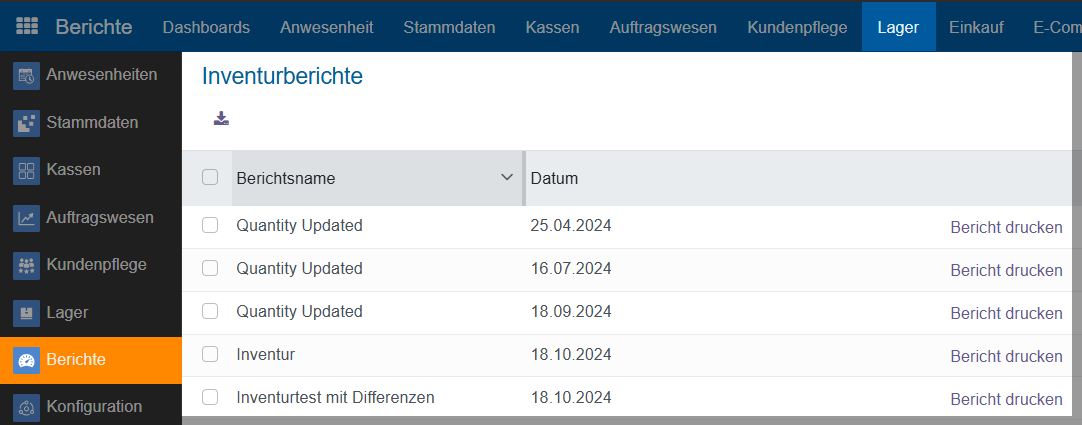Open the app grid menu icon
The width and height of the screenshot is (1082, 425).
27,27
